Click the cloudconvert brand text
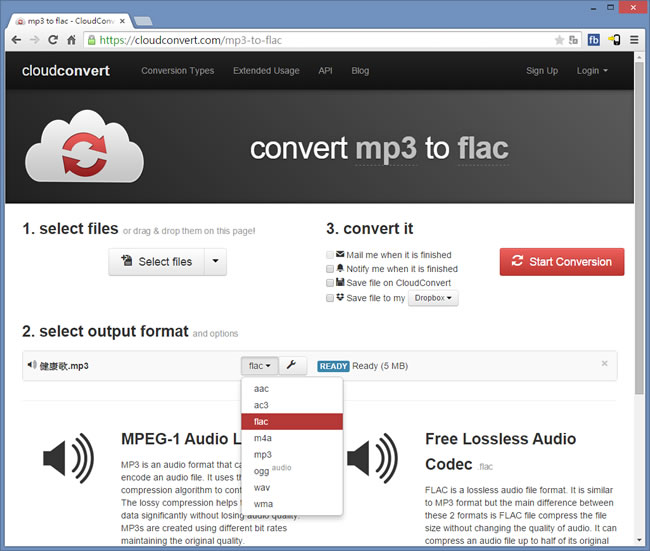This screenshot has width=650, height=551. (x=66, y=71)
